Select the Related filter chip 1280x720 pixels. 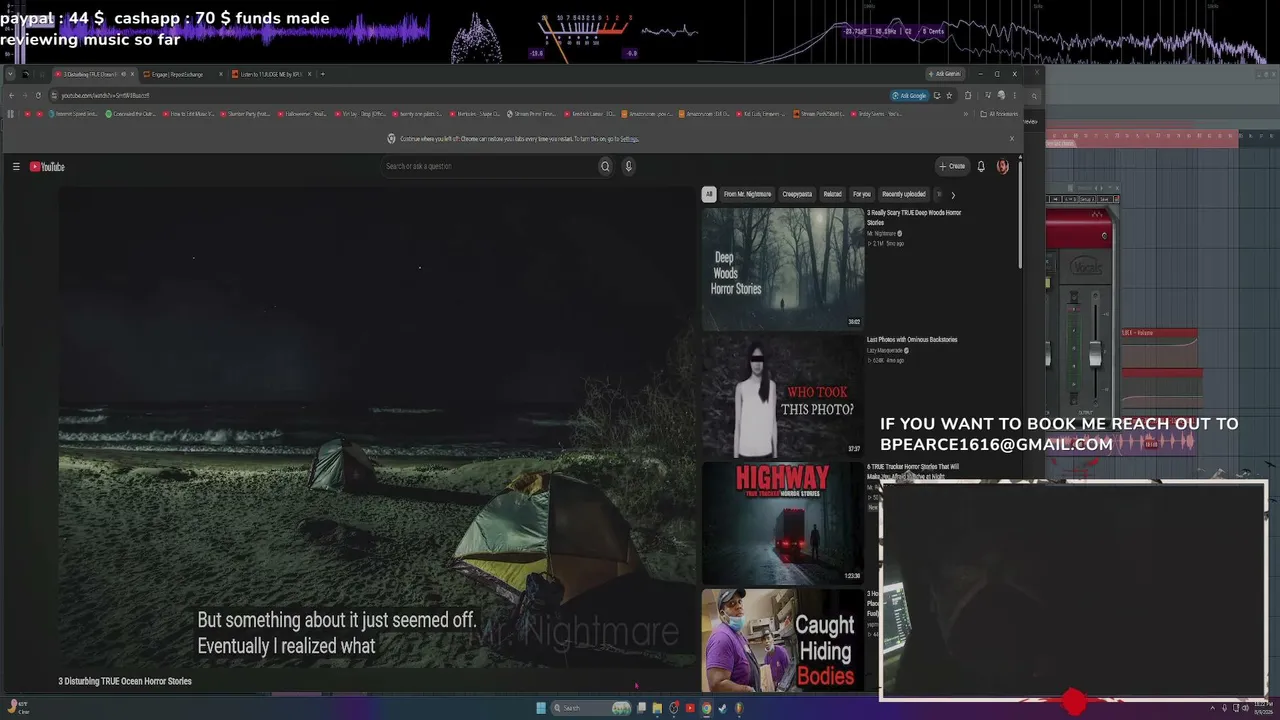coord(832,194)
